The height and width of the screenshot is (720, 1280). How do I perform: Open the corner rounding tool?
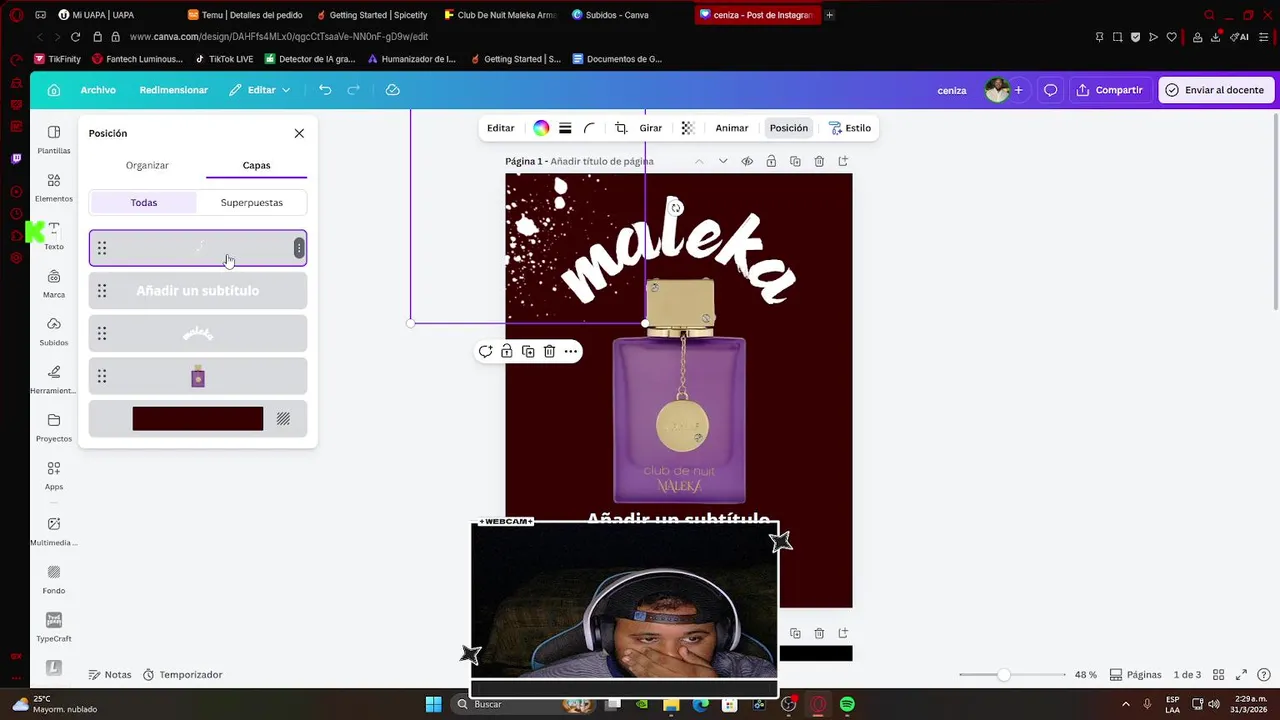tap(590, 128)
